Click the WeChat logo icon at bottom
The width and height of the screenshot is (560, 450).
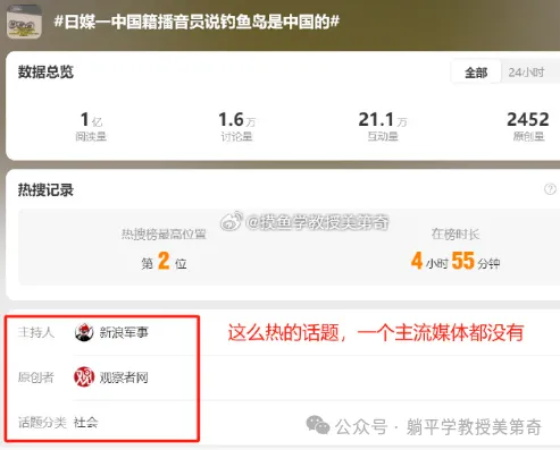coord(318,425)
